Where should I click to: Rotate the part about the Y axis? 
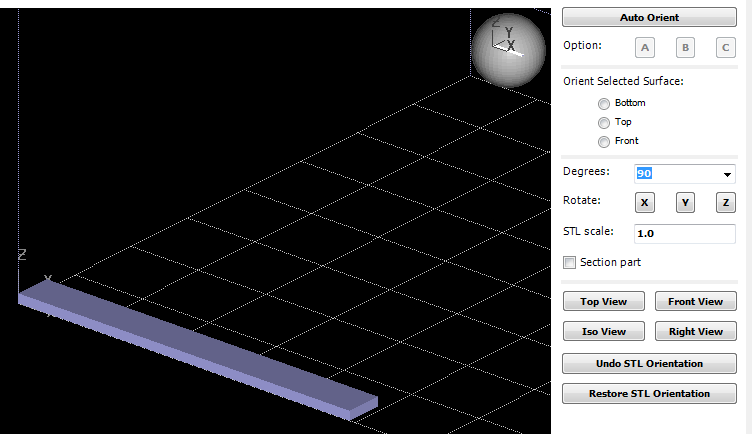685,202
